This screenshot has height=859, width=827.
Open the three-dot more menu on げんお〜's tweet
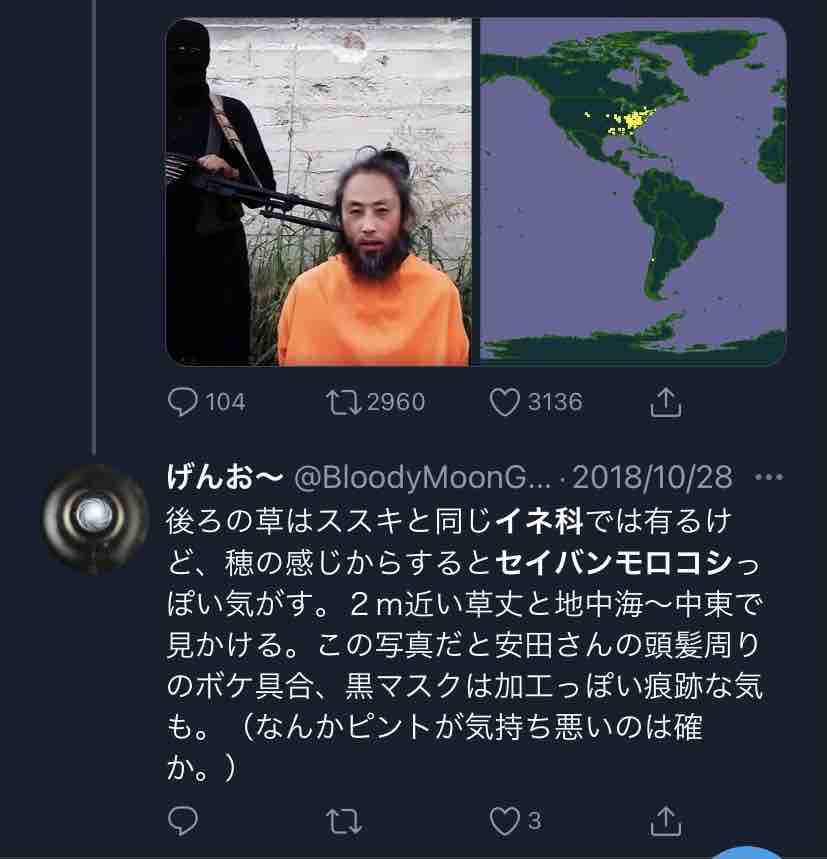tap(769, 477)
